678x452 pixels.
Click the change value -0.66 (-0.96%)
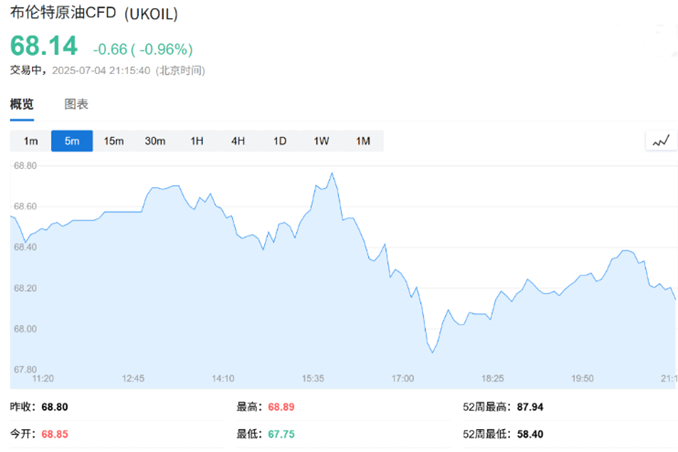click(x=143, y=49)
